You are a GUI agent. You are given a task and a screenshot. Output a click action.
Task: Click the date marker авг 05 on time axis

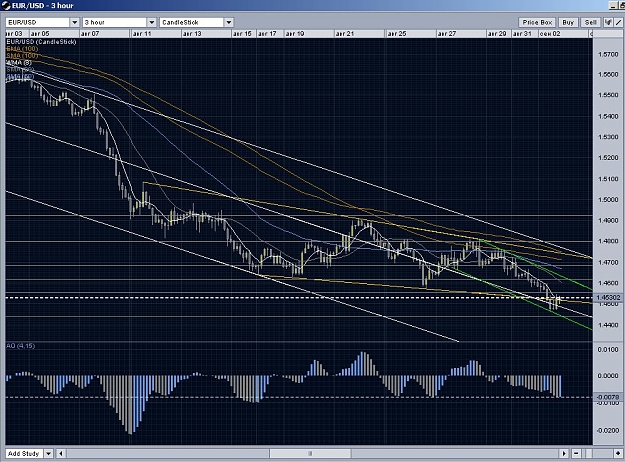[40, 34]
